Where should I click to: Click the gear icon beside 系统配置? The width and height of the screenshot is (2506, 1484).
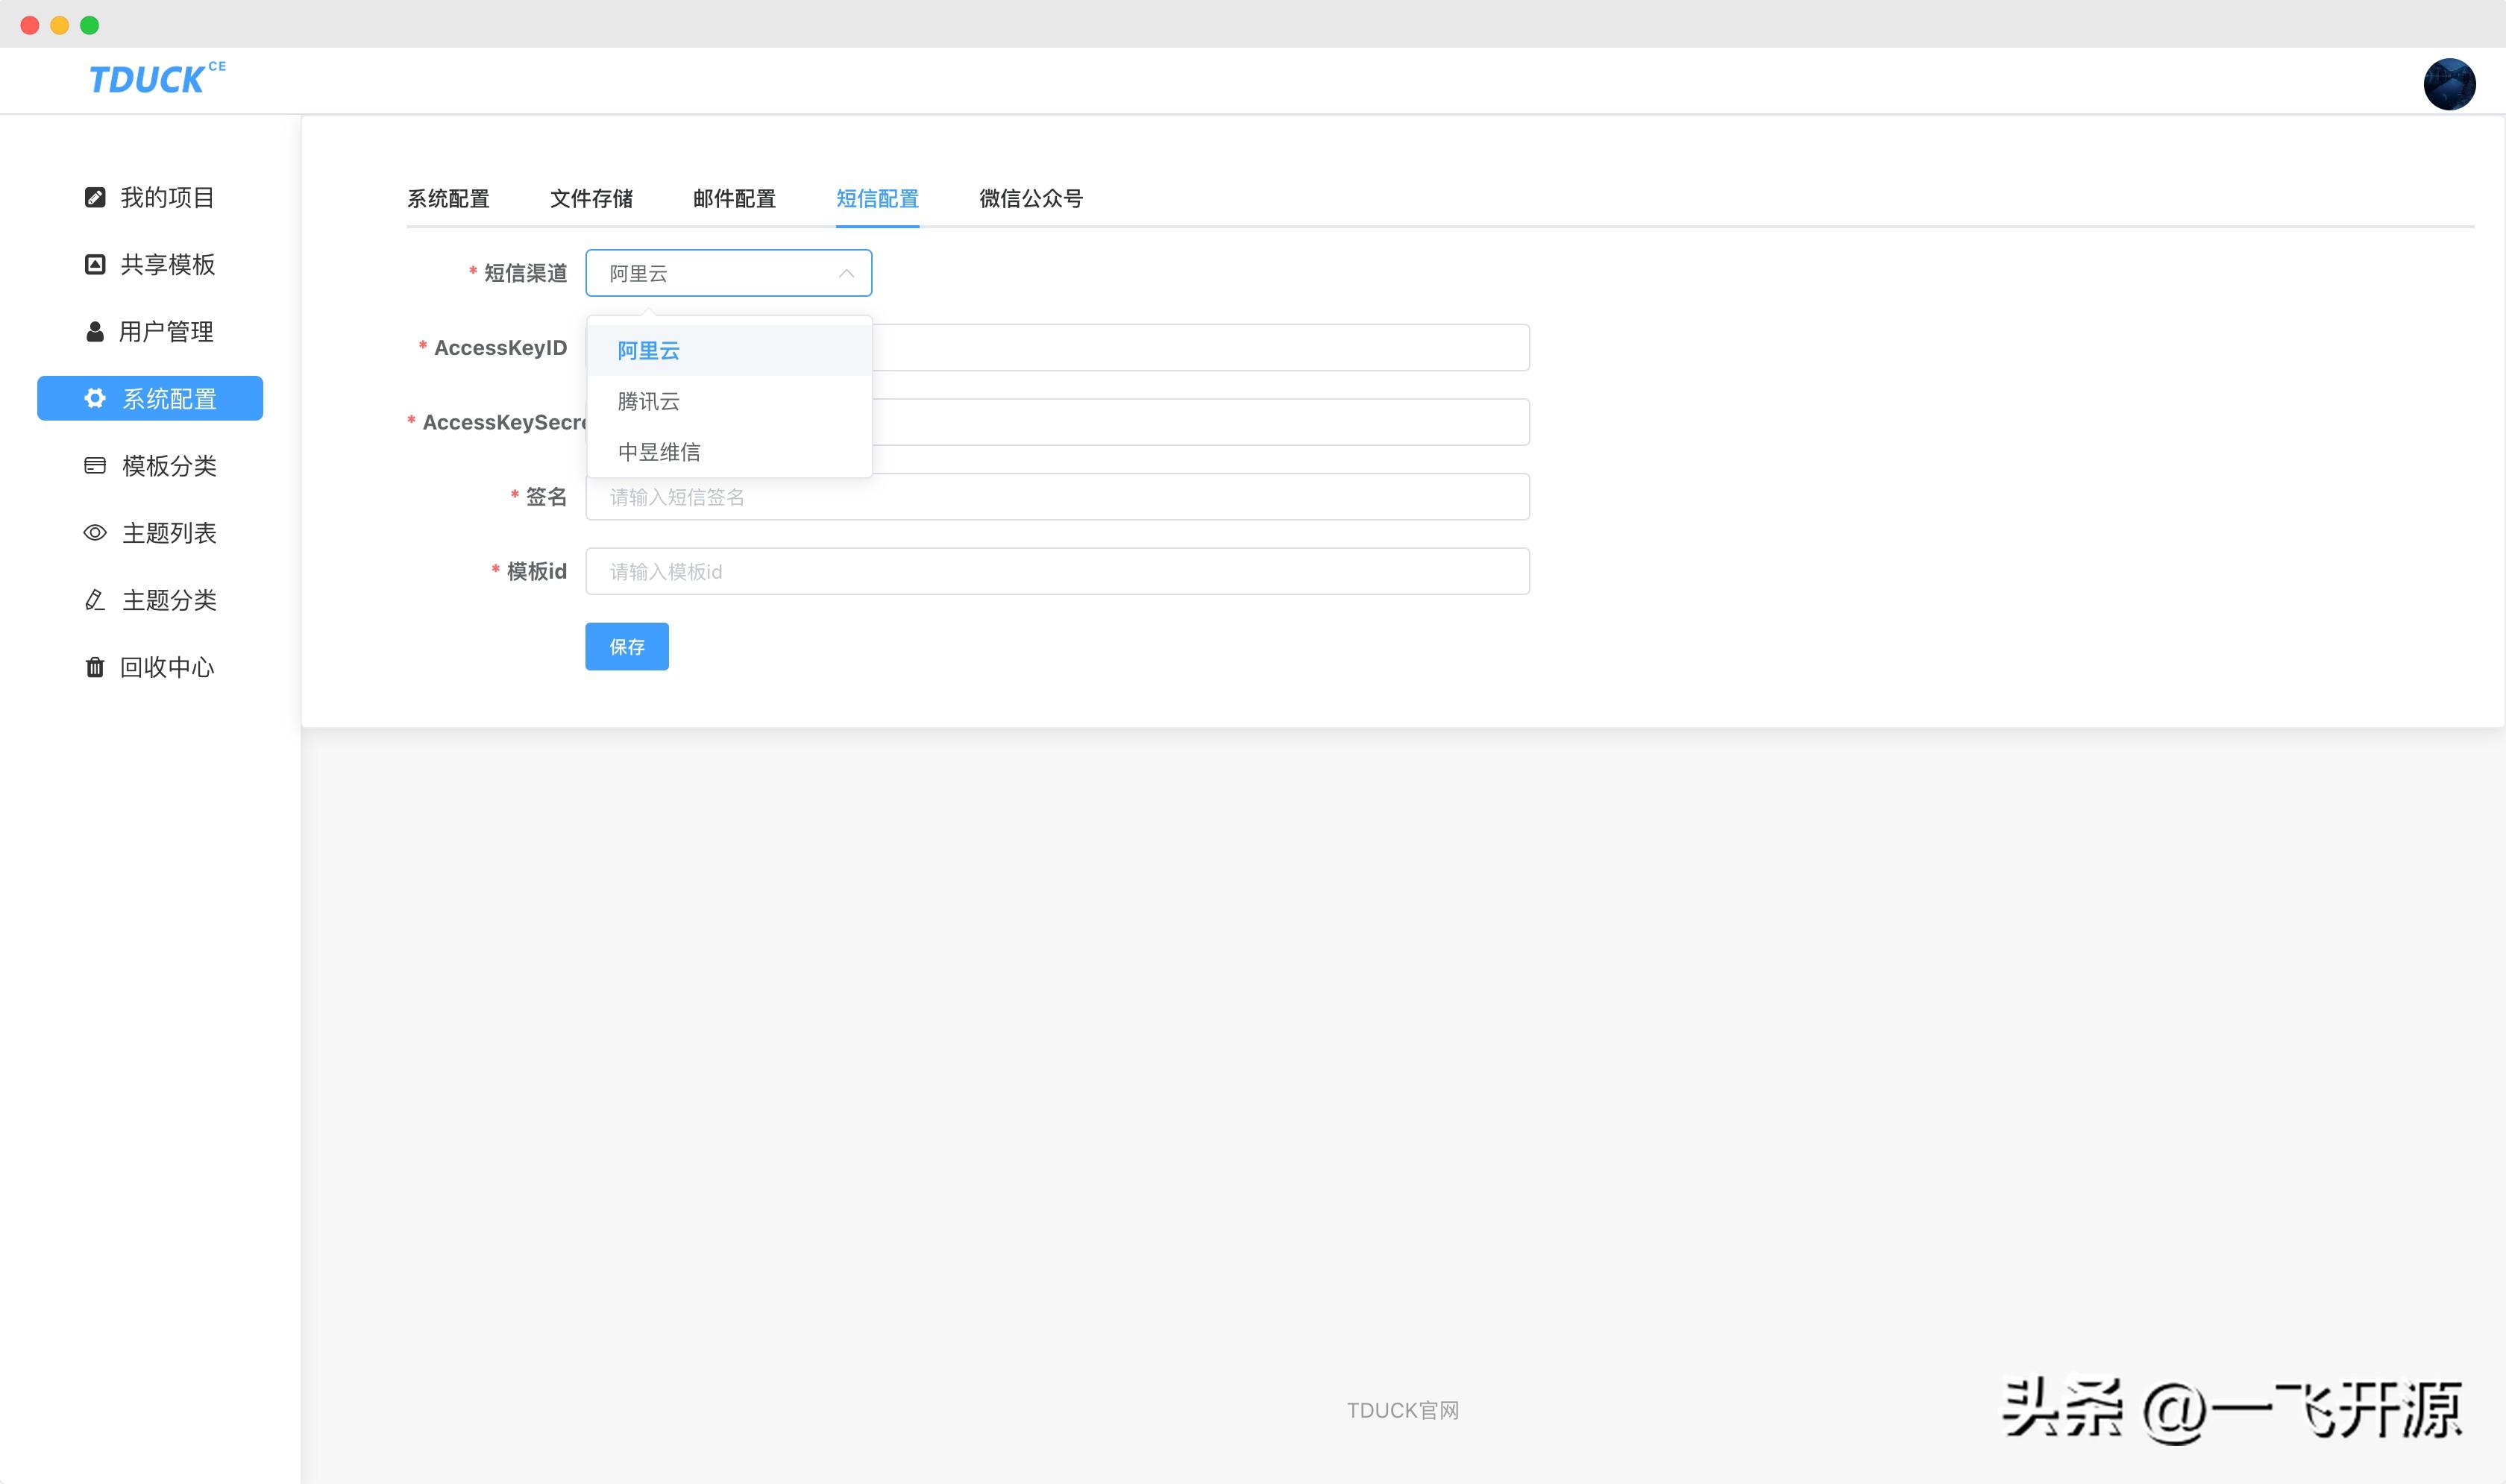click(x=95, y=398)
